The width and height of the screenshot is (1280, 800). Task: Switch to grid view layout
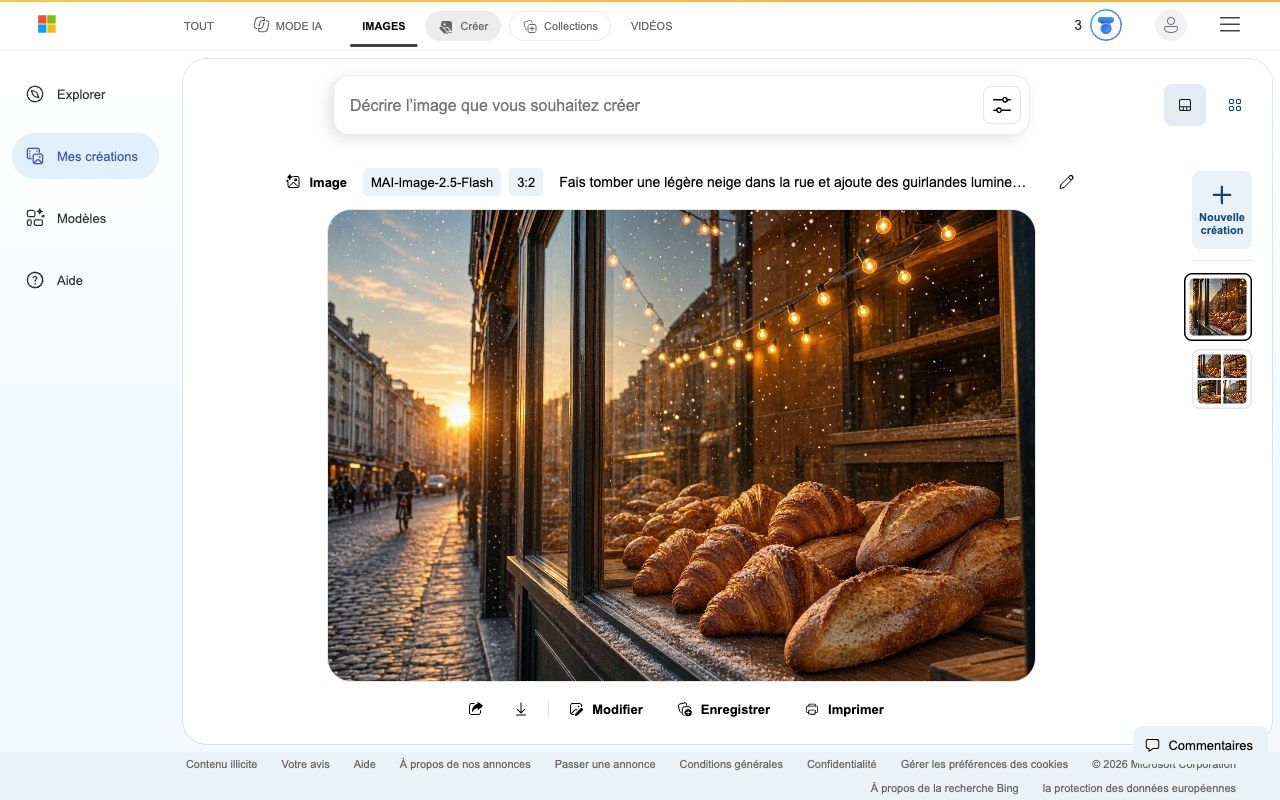(1235, 105)
